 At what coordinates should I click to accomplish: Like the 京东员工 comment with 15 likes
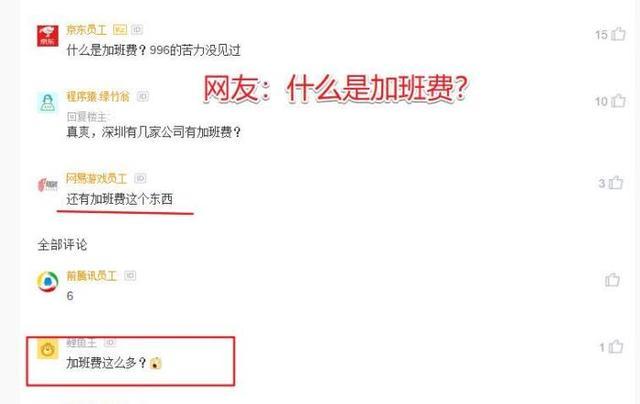618,34
